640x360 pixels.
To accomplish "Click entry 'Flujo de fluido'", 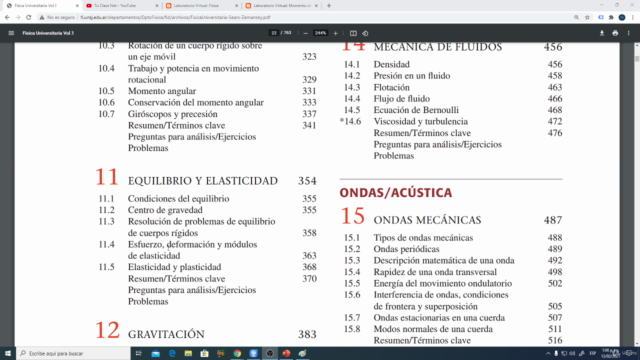I will point(402,99).
